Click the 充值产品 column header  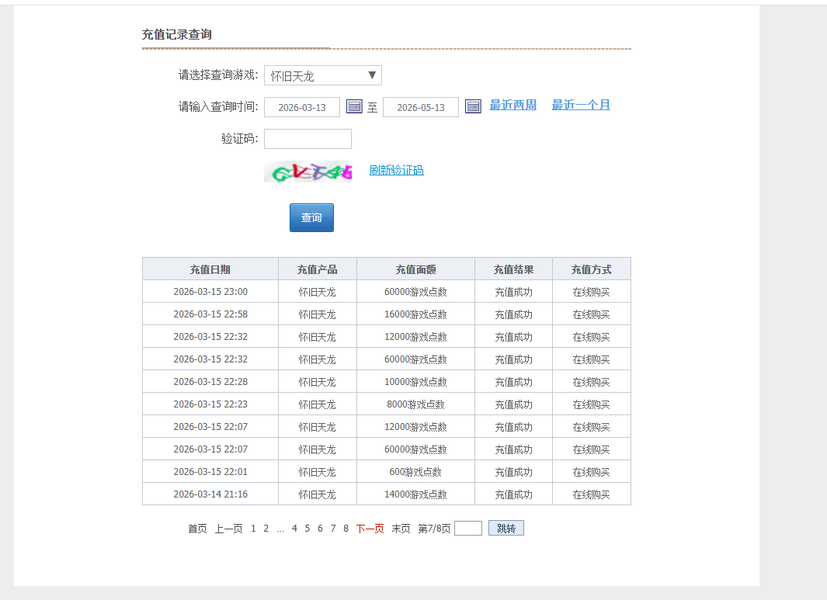[317, 269]
